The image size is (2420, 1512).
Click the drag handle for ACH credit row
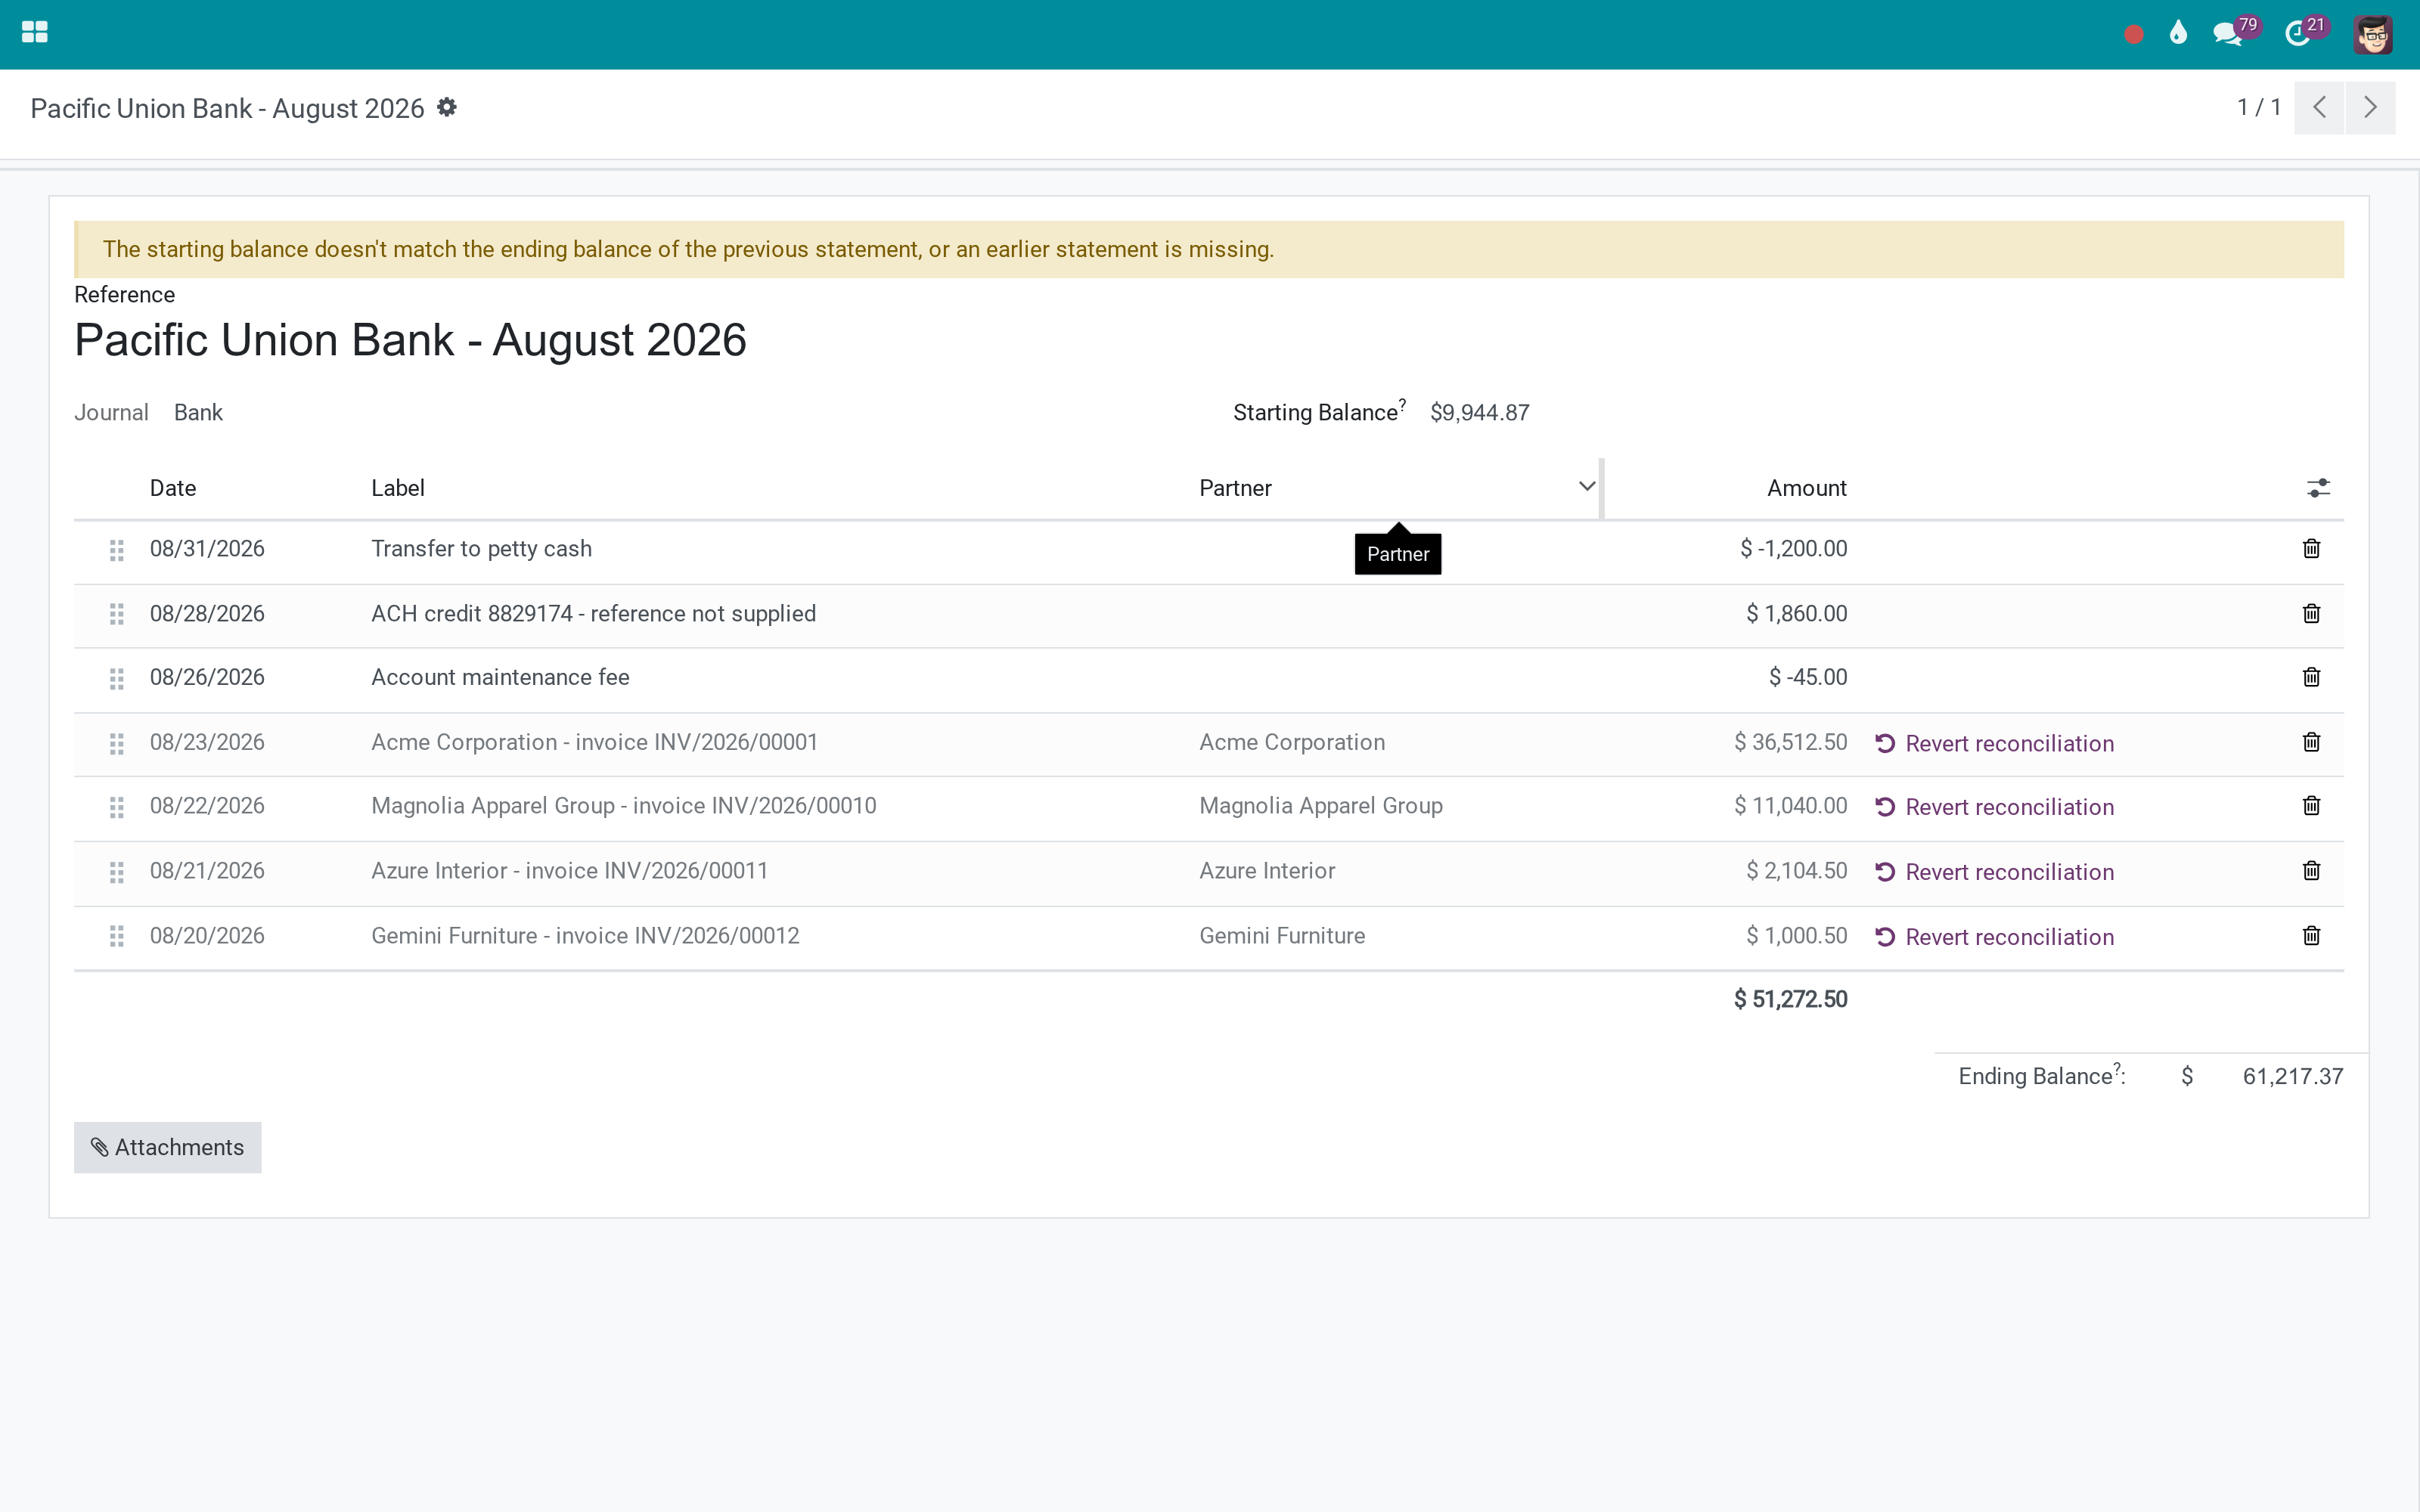pos(117,614)
